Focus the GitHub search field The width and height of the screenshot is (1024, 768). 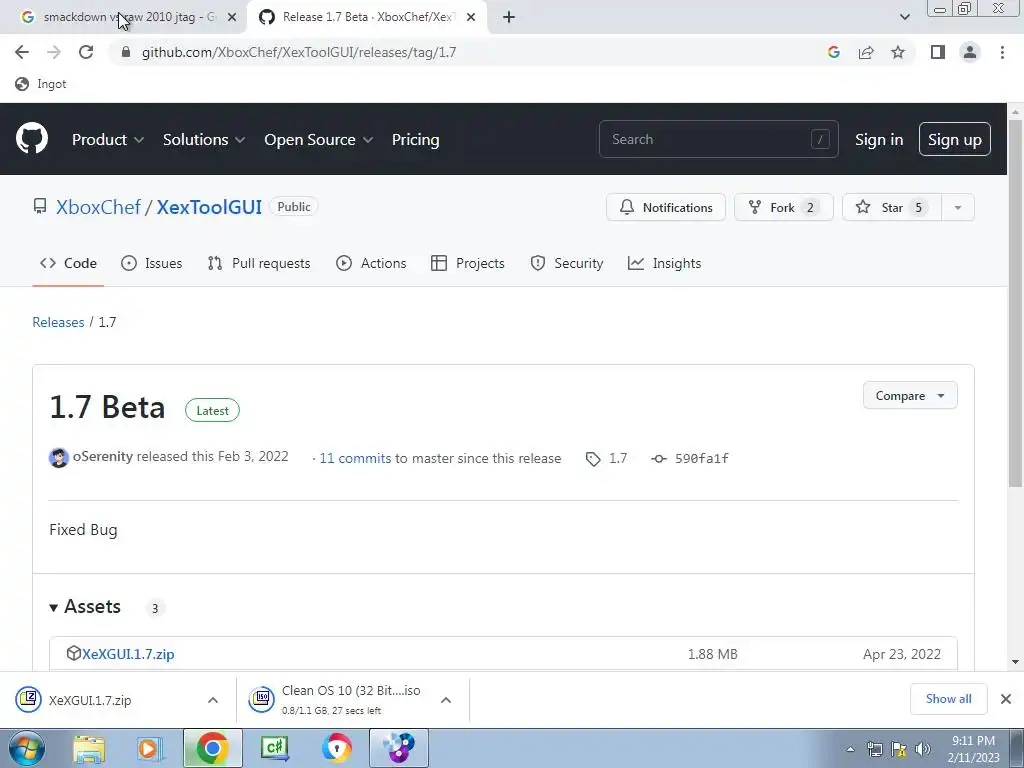pyautogui.click(x=718, y=139)
